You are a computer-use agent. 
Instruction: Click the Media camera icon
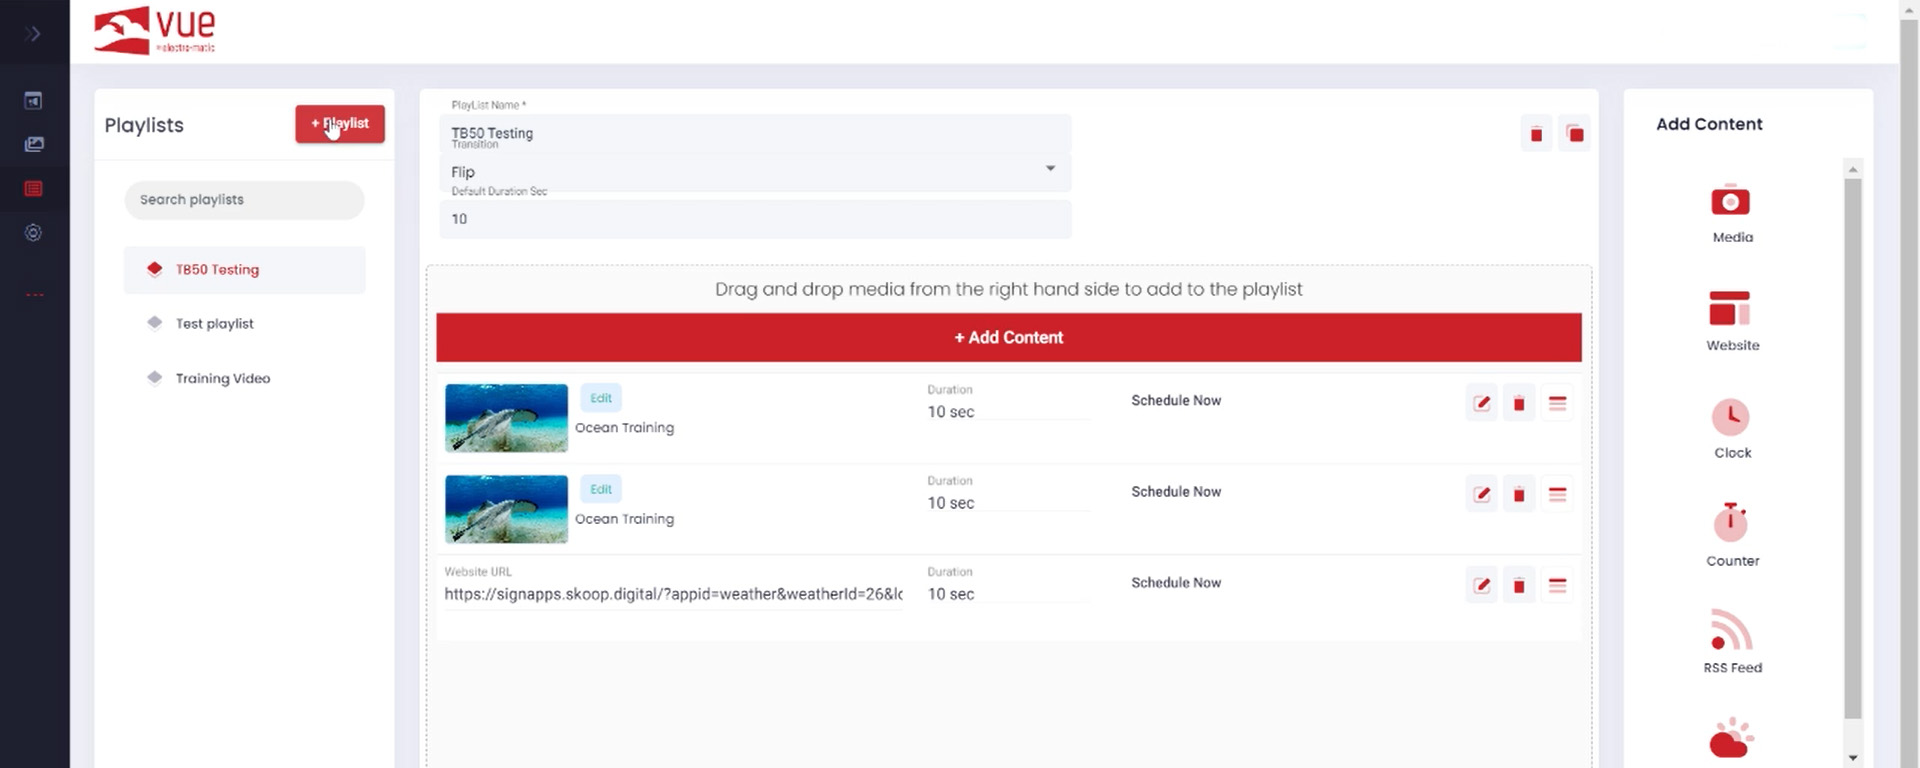[1730, 201]
